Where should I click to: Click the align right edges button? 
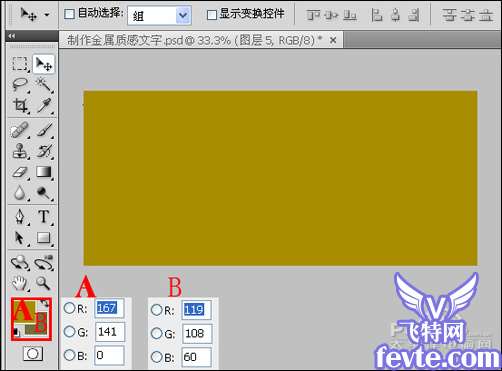[414, 15]
